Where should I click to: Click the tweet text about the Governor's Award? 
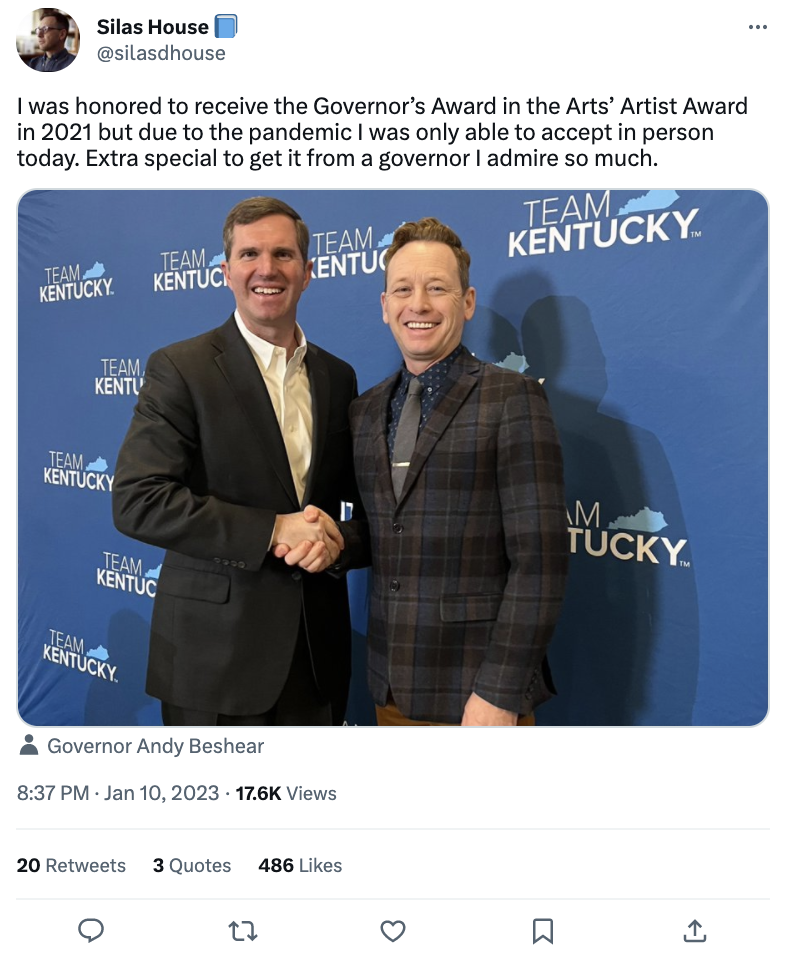point(382,132)
